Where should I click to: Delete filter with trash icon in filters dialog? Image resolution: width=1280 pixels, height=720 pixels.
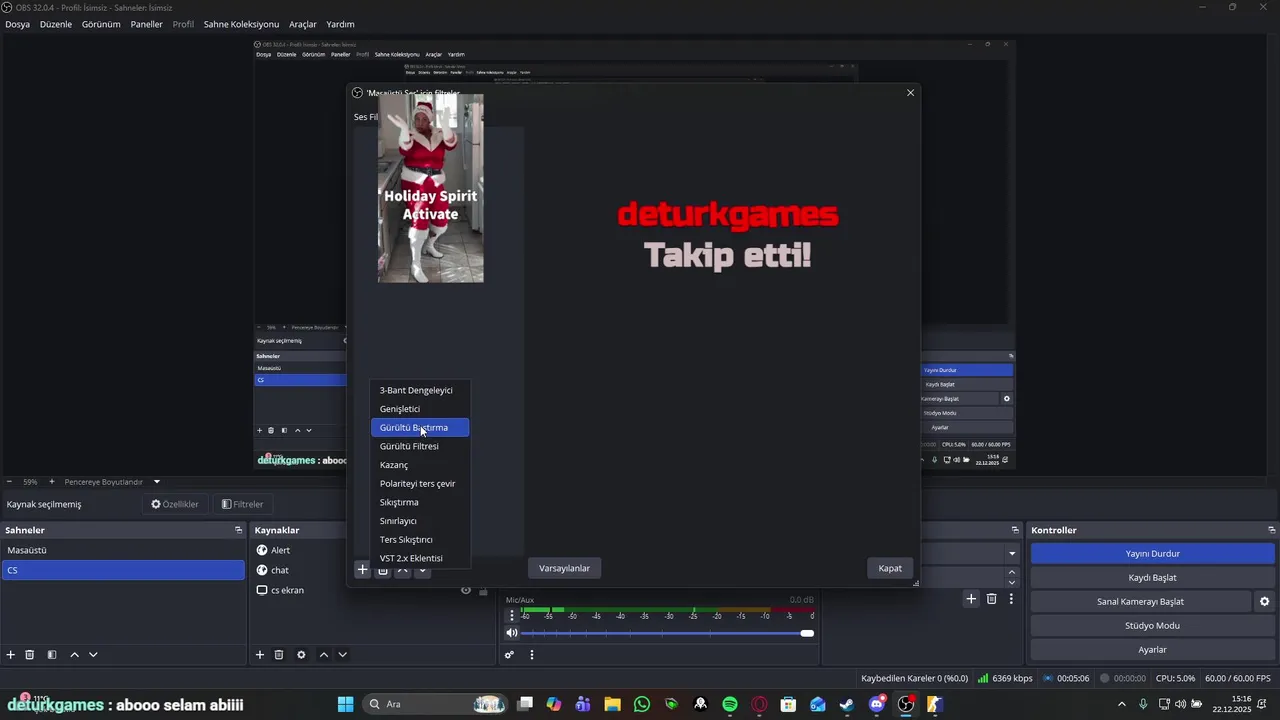point(382,570)
